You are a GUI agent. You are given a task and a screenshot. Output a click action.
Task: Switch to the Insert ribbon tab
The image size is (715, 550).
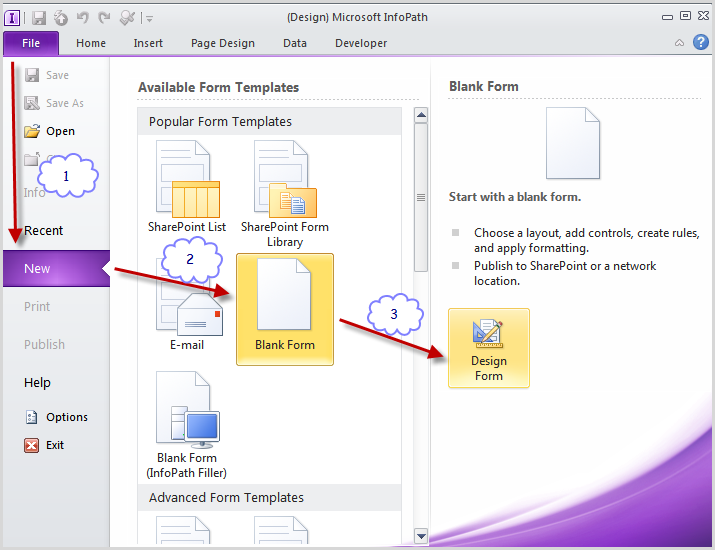(x=148, y=43)
